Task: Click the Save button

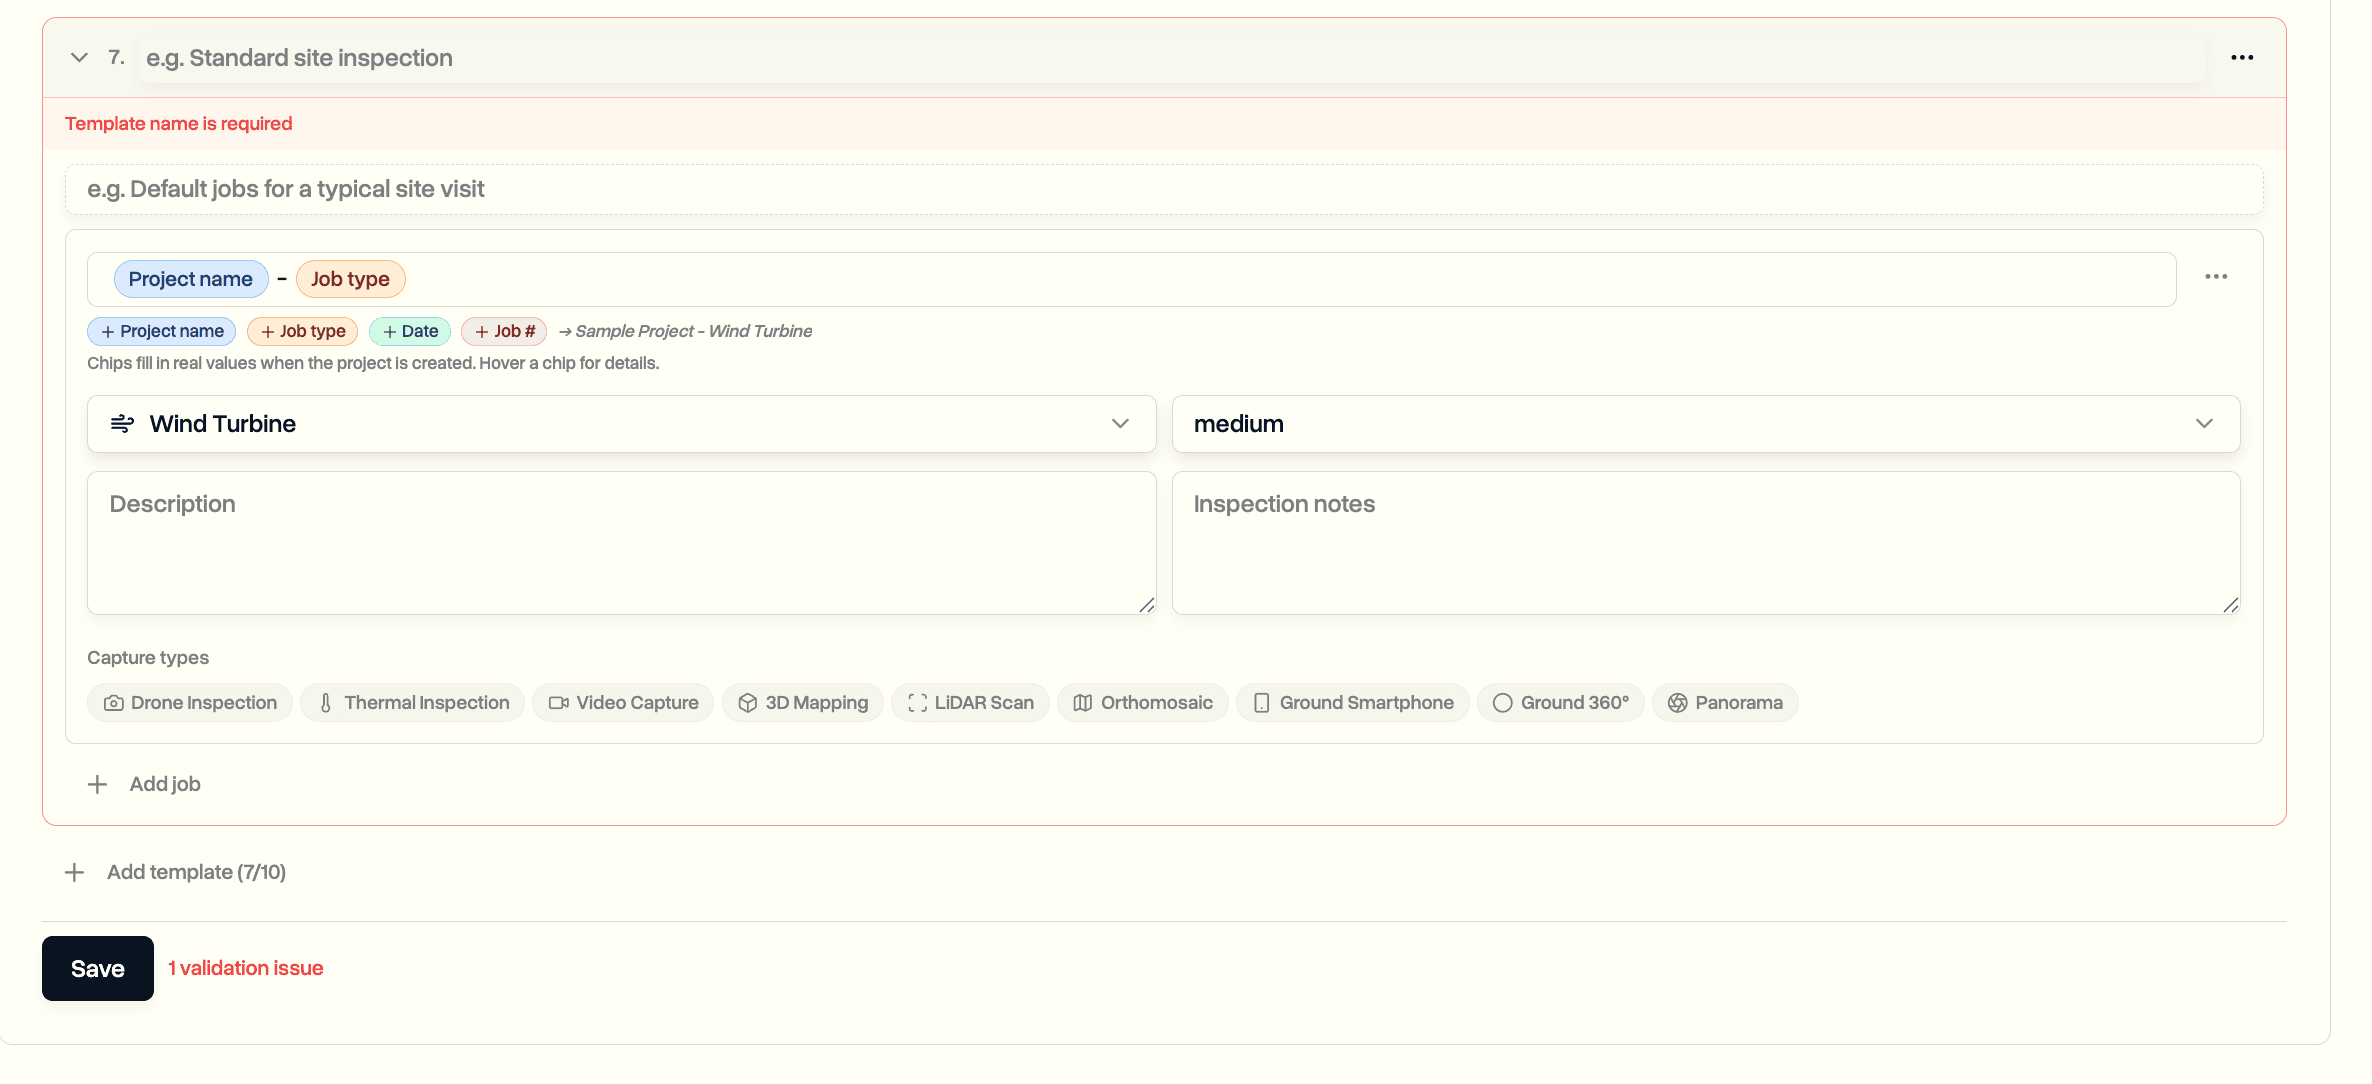Action: 98,969
